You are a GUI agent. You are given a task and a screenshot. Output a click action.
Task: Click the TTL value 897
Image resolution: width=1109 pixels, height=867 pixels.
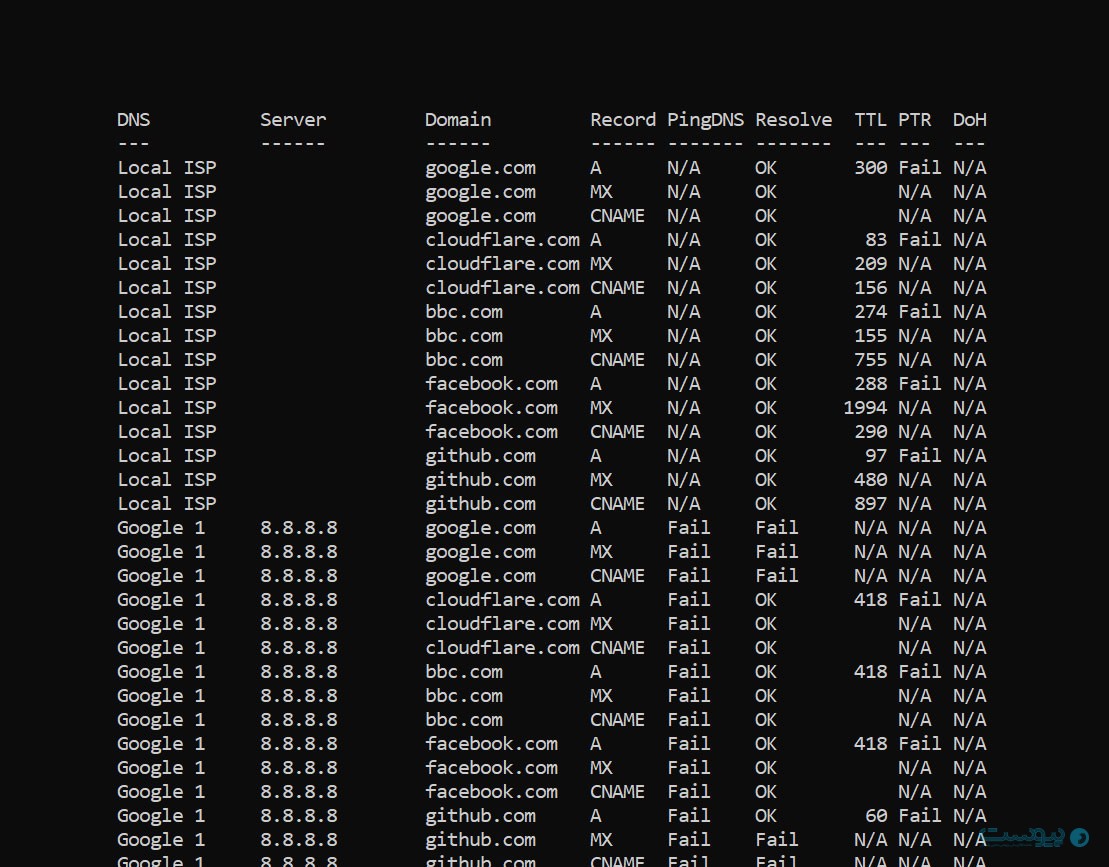pyautogui.click(x=870, y=504)
